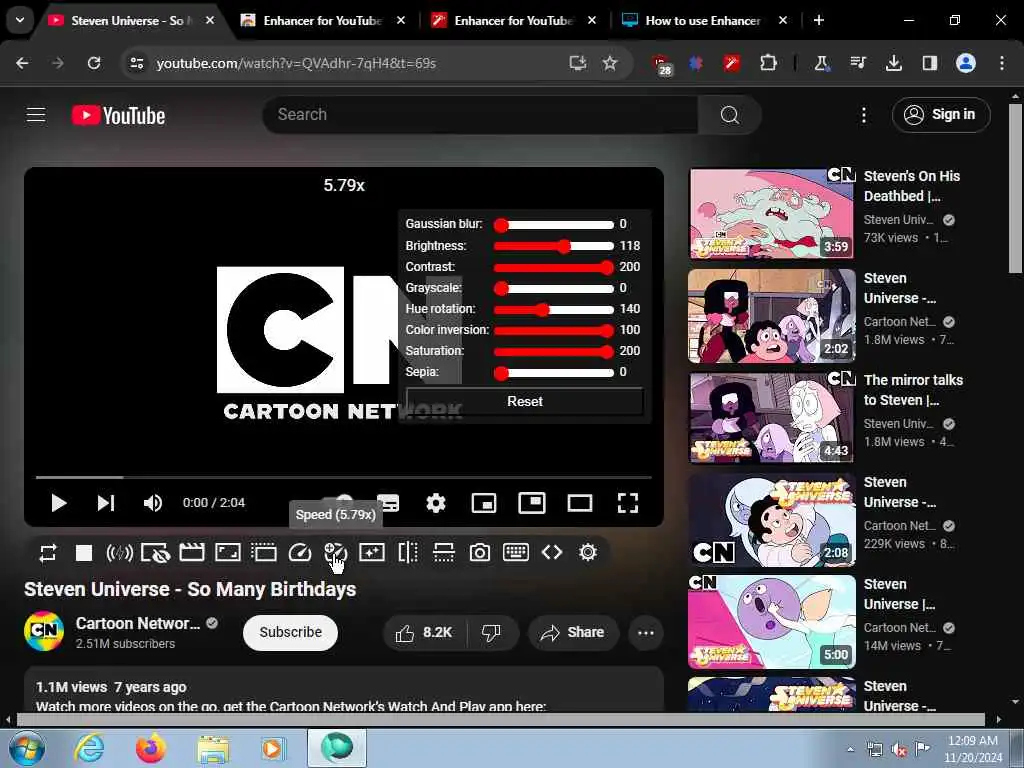The height and width of the screenshot is (768, 1024).
Task: Switch to How to use Enhancer tab
Action: (x=702, y=21)
